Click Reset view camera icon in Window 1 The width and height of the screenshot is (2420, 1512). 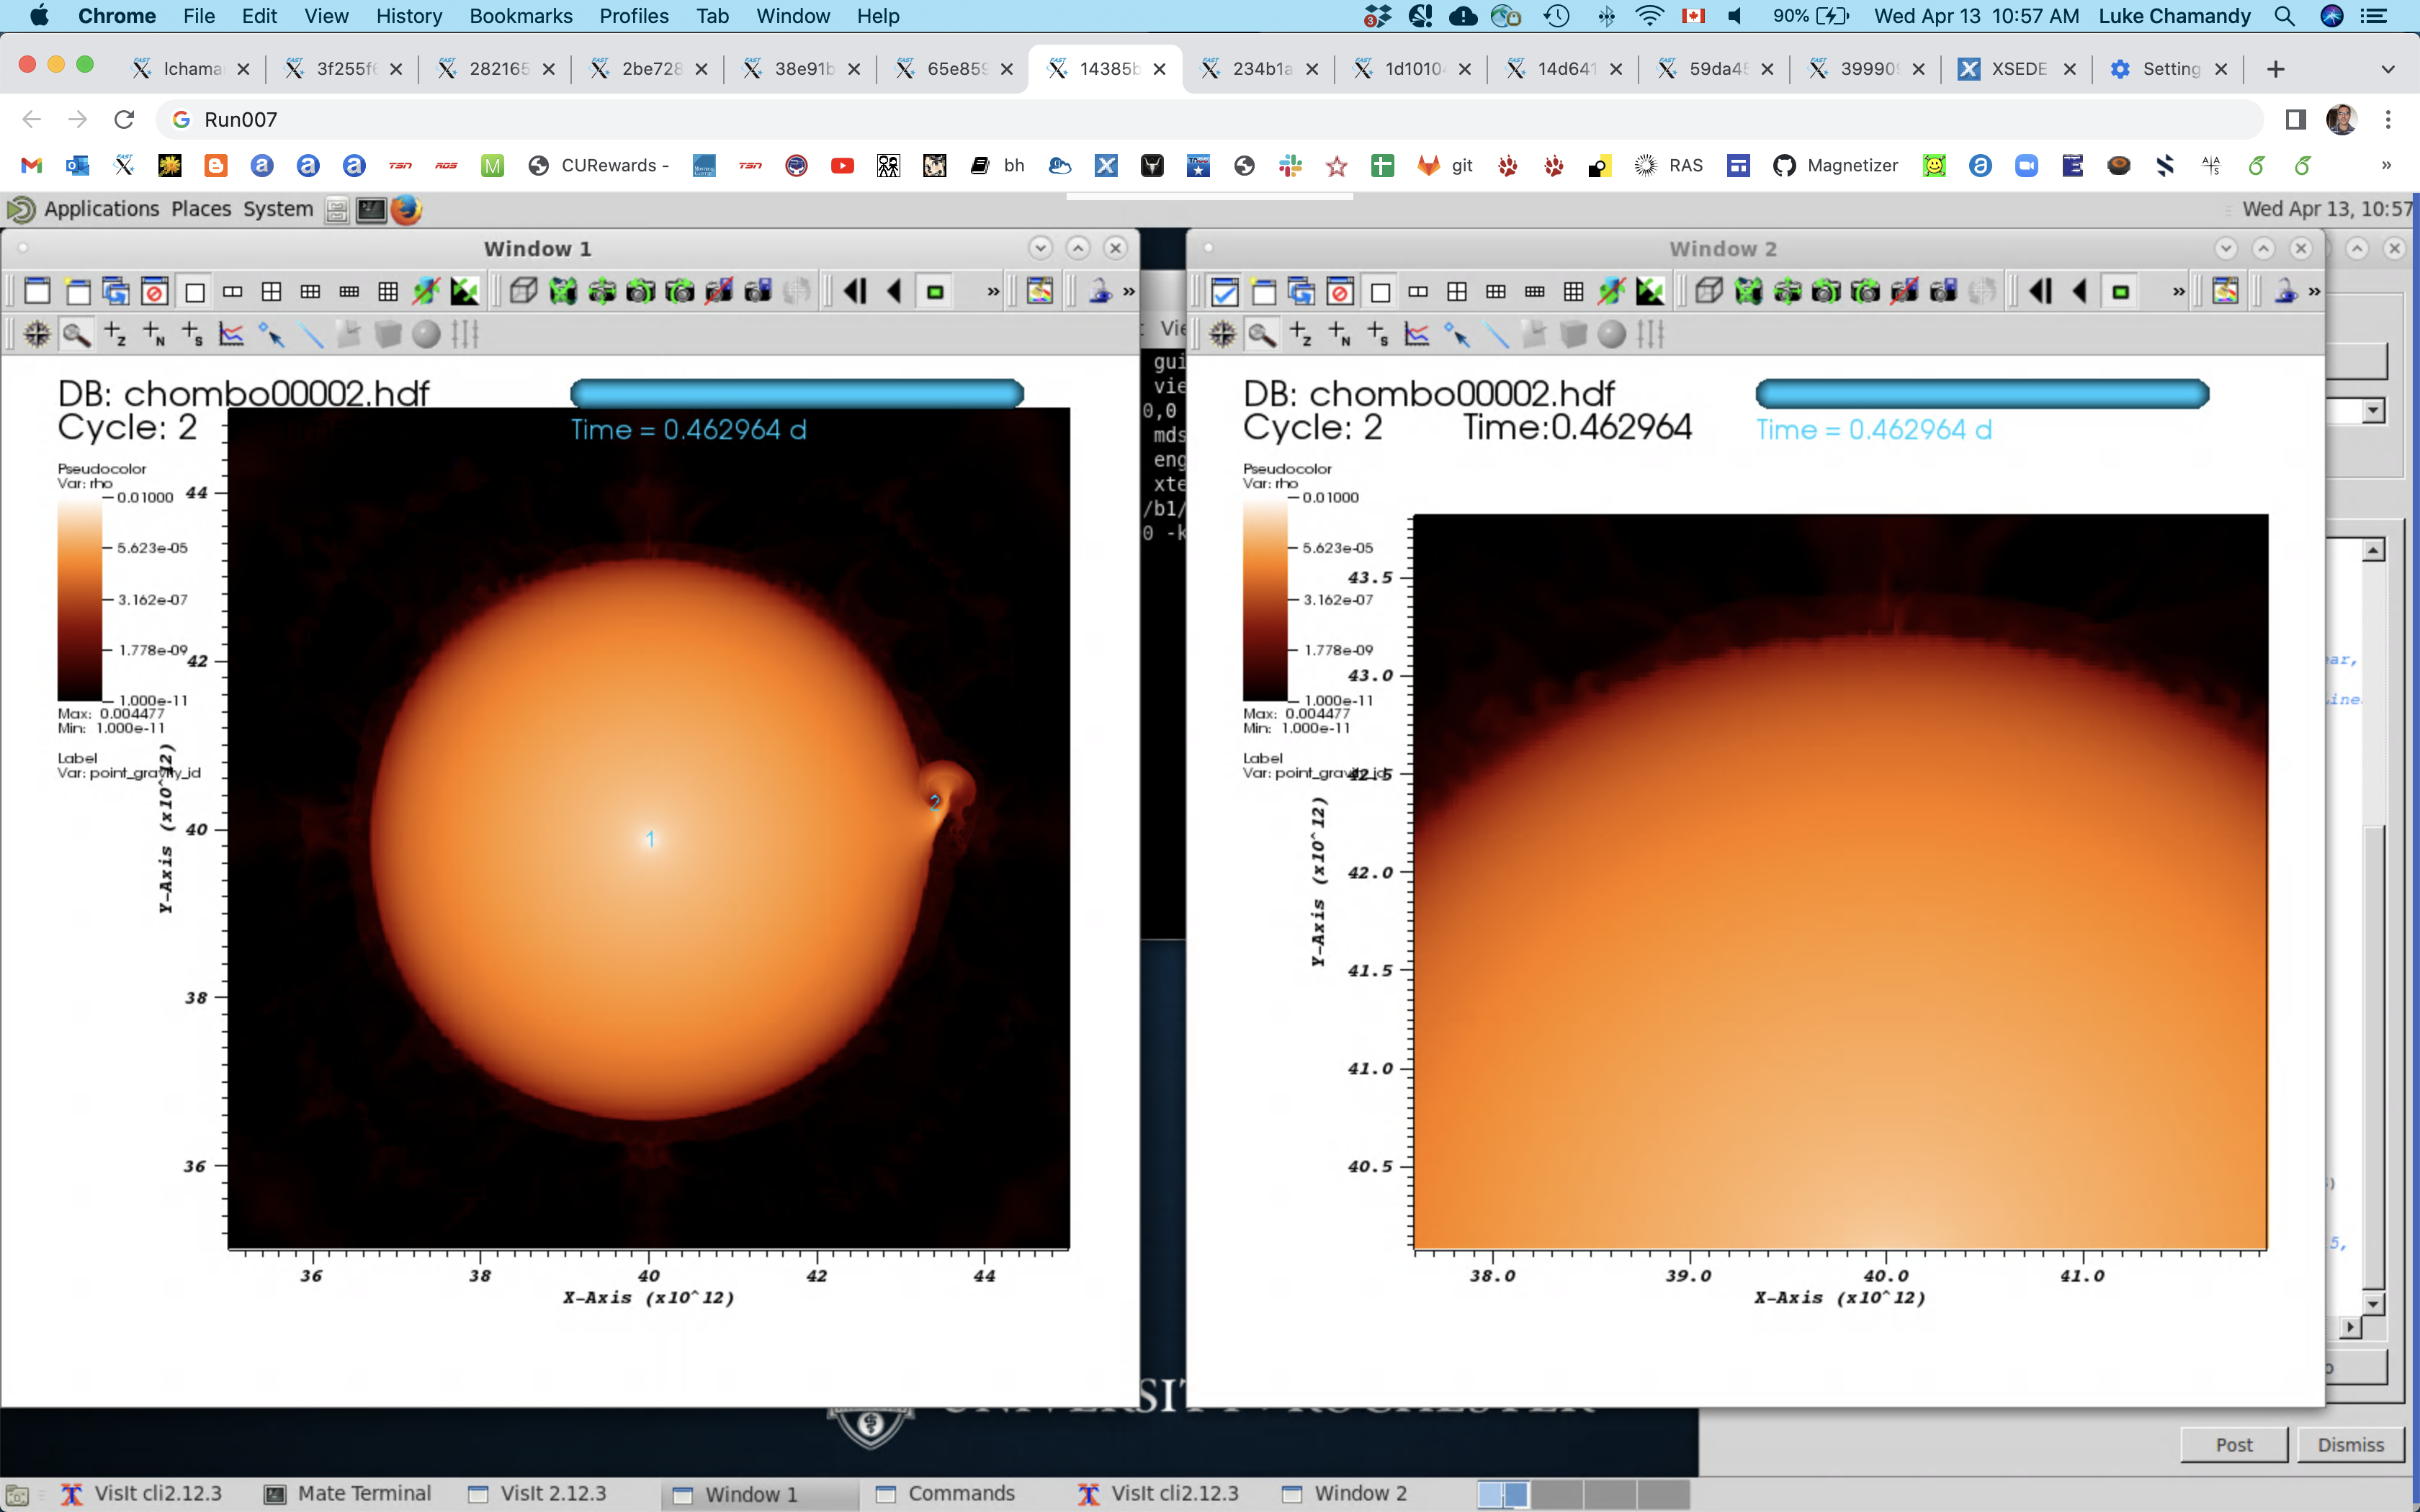tap(563, 291)
